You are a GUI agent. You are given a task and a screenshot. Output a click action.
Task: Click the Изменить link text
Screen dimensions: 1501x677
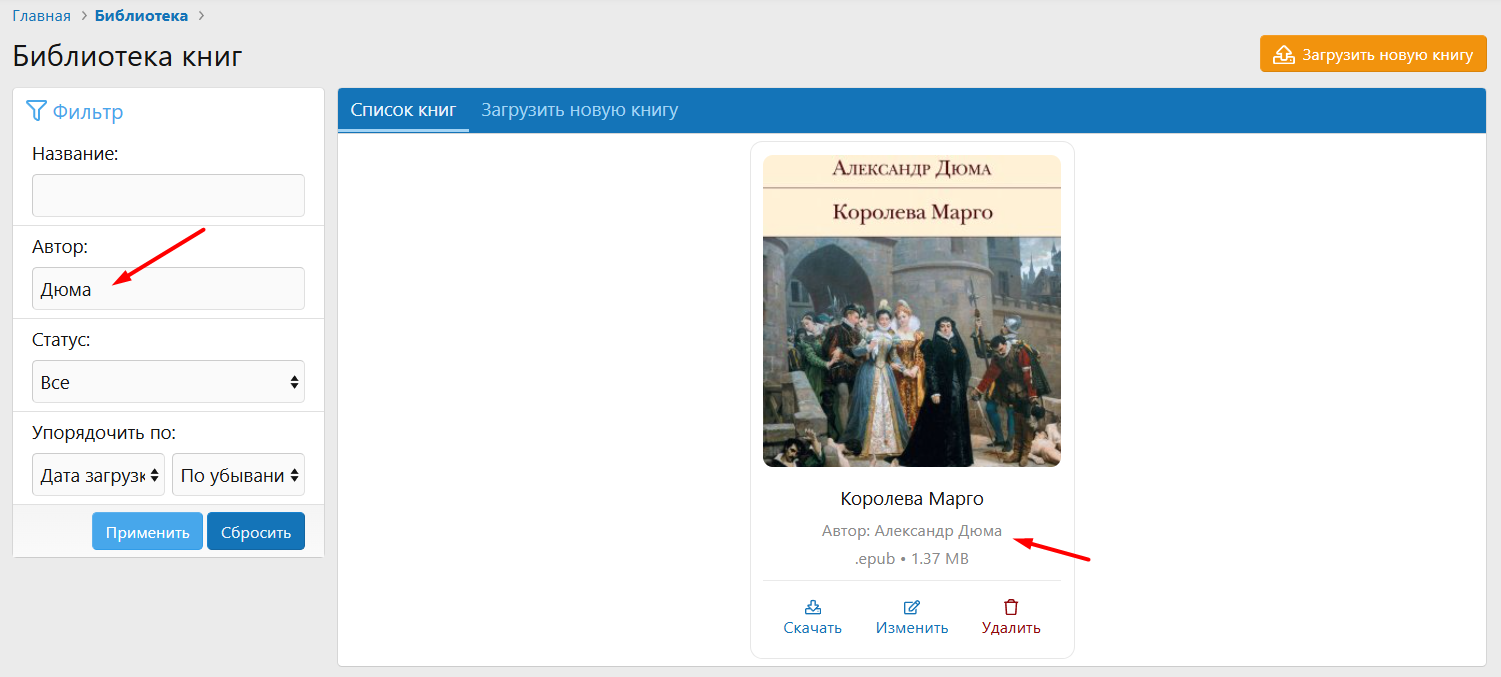pos(912,628)
